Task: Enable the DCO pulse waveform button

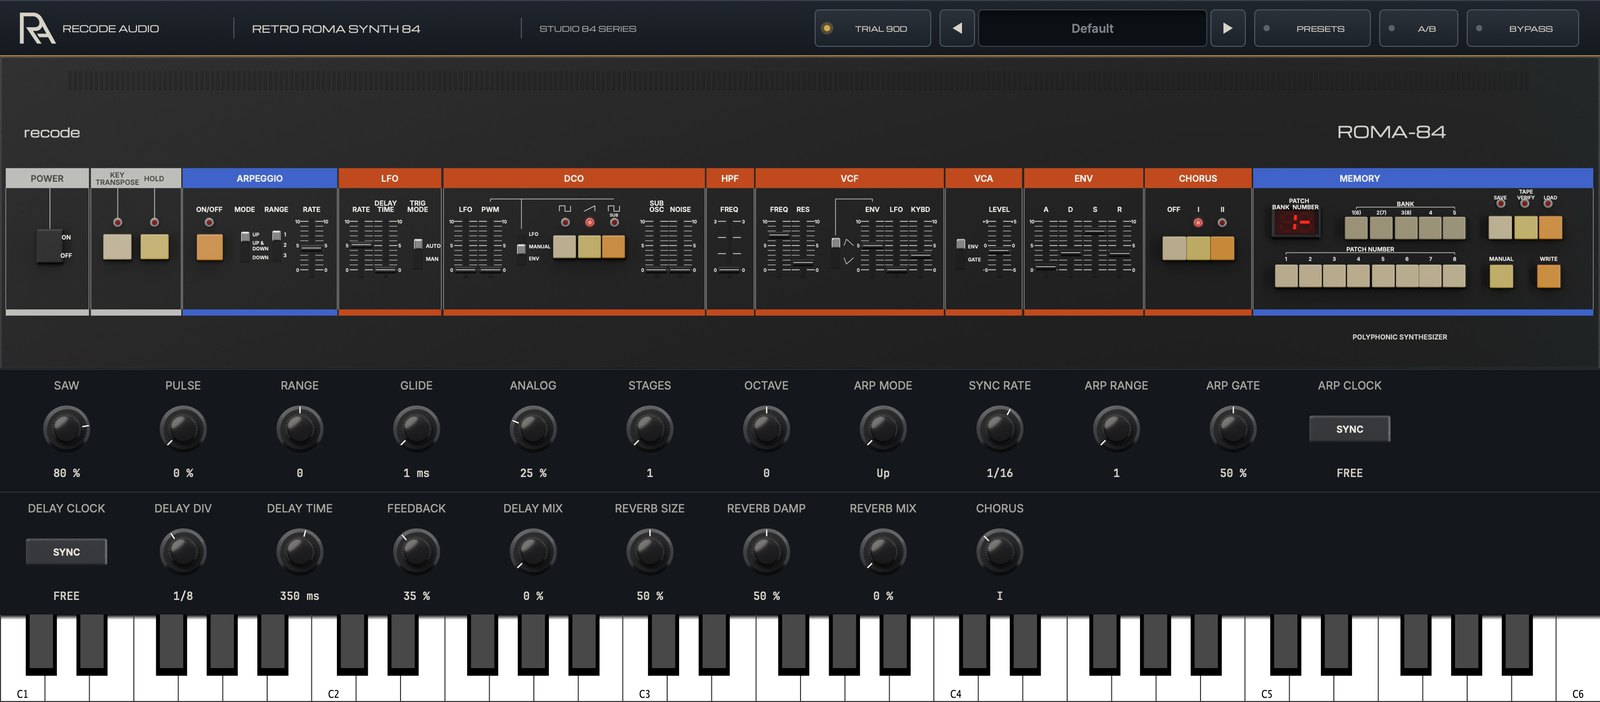Action: coord(564,246)
